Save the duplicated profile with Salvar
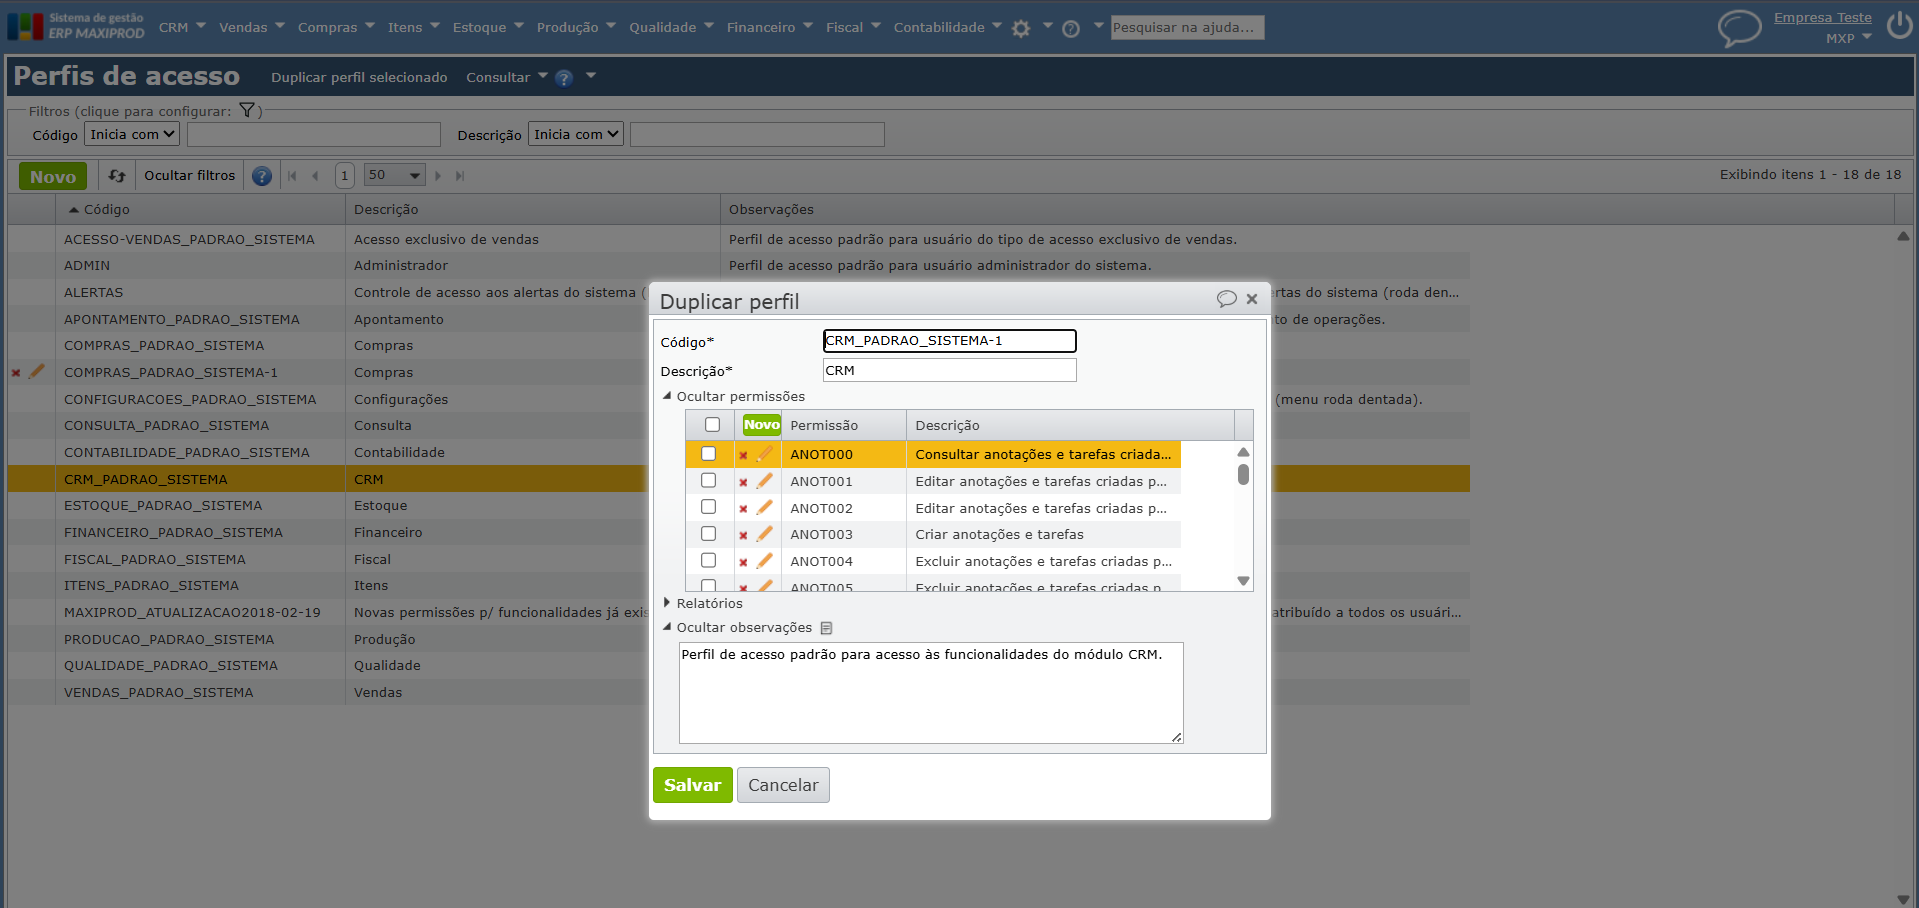The width and height of the screenshot is (1919, 908). [x=693, y=785]
